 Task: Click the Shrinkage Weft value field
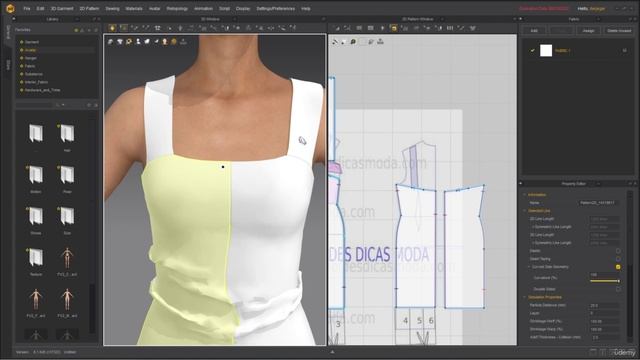[x=604, y=321]
